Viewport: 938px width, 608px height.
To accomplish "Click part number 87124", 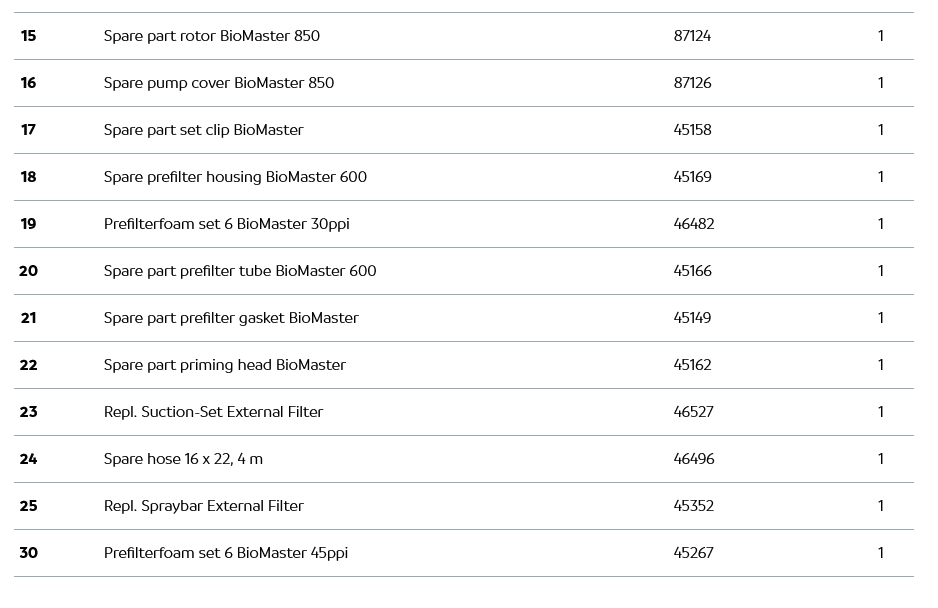I will pyautogui.click(x=692, y=36).
